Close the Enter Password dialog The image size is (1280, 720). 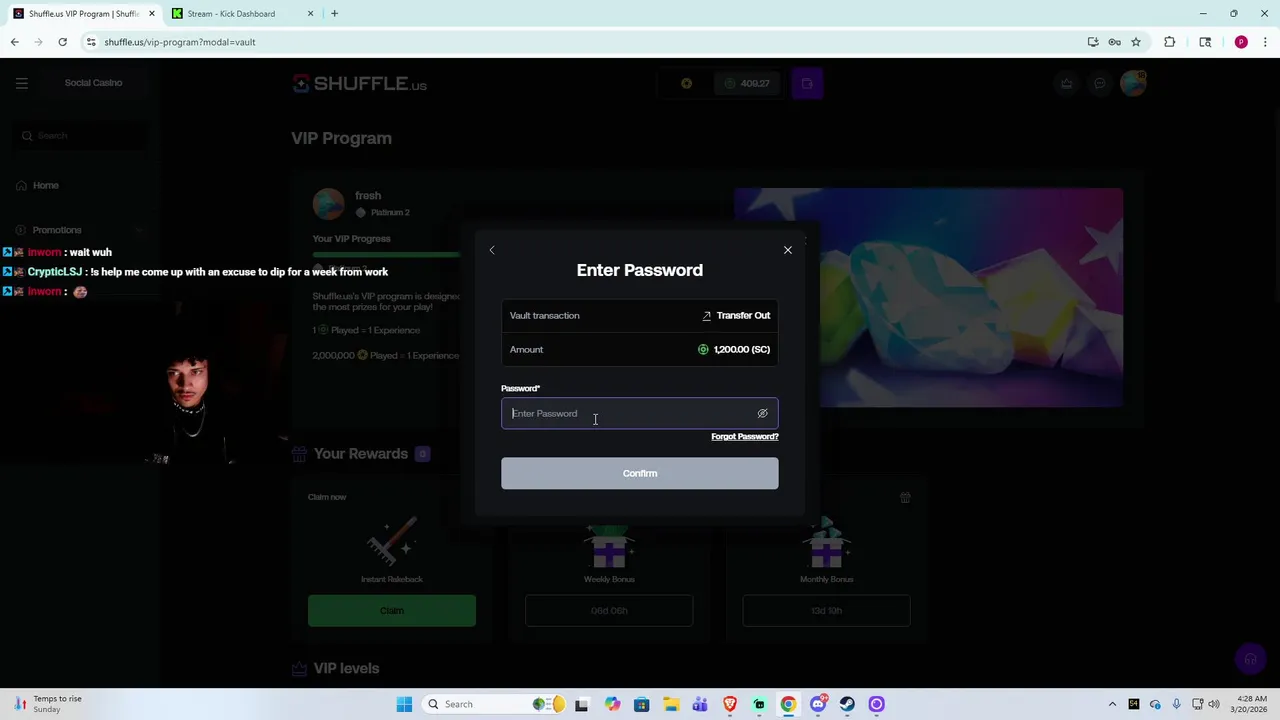[x=788, y=250]
